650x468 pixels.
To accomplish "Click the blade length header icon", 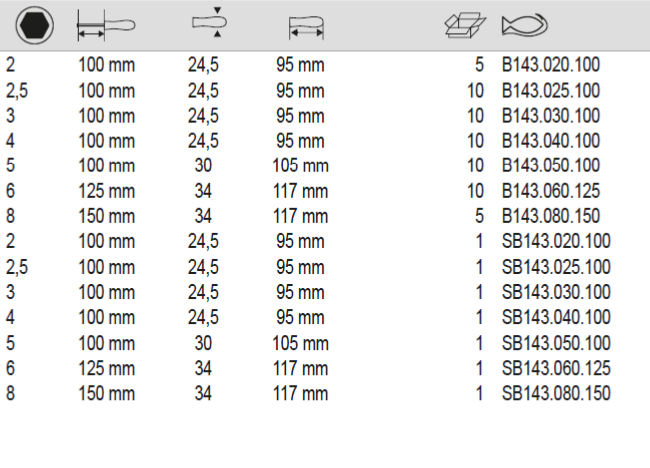I will click(x=105, y=26).
